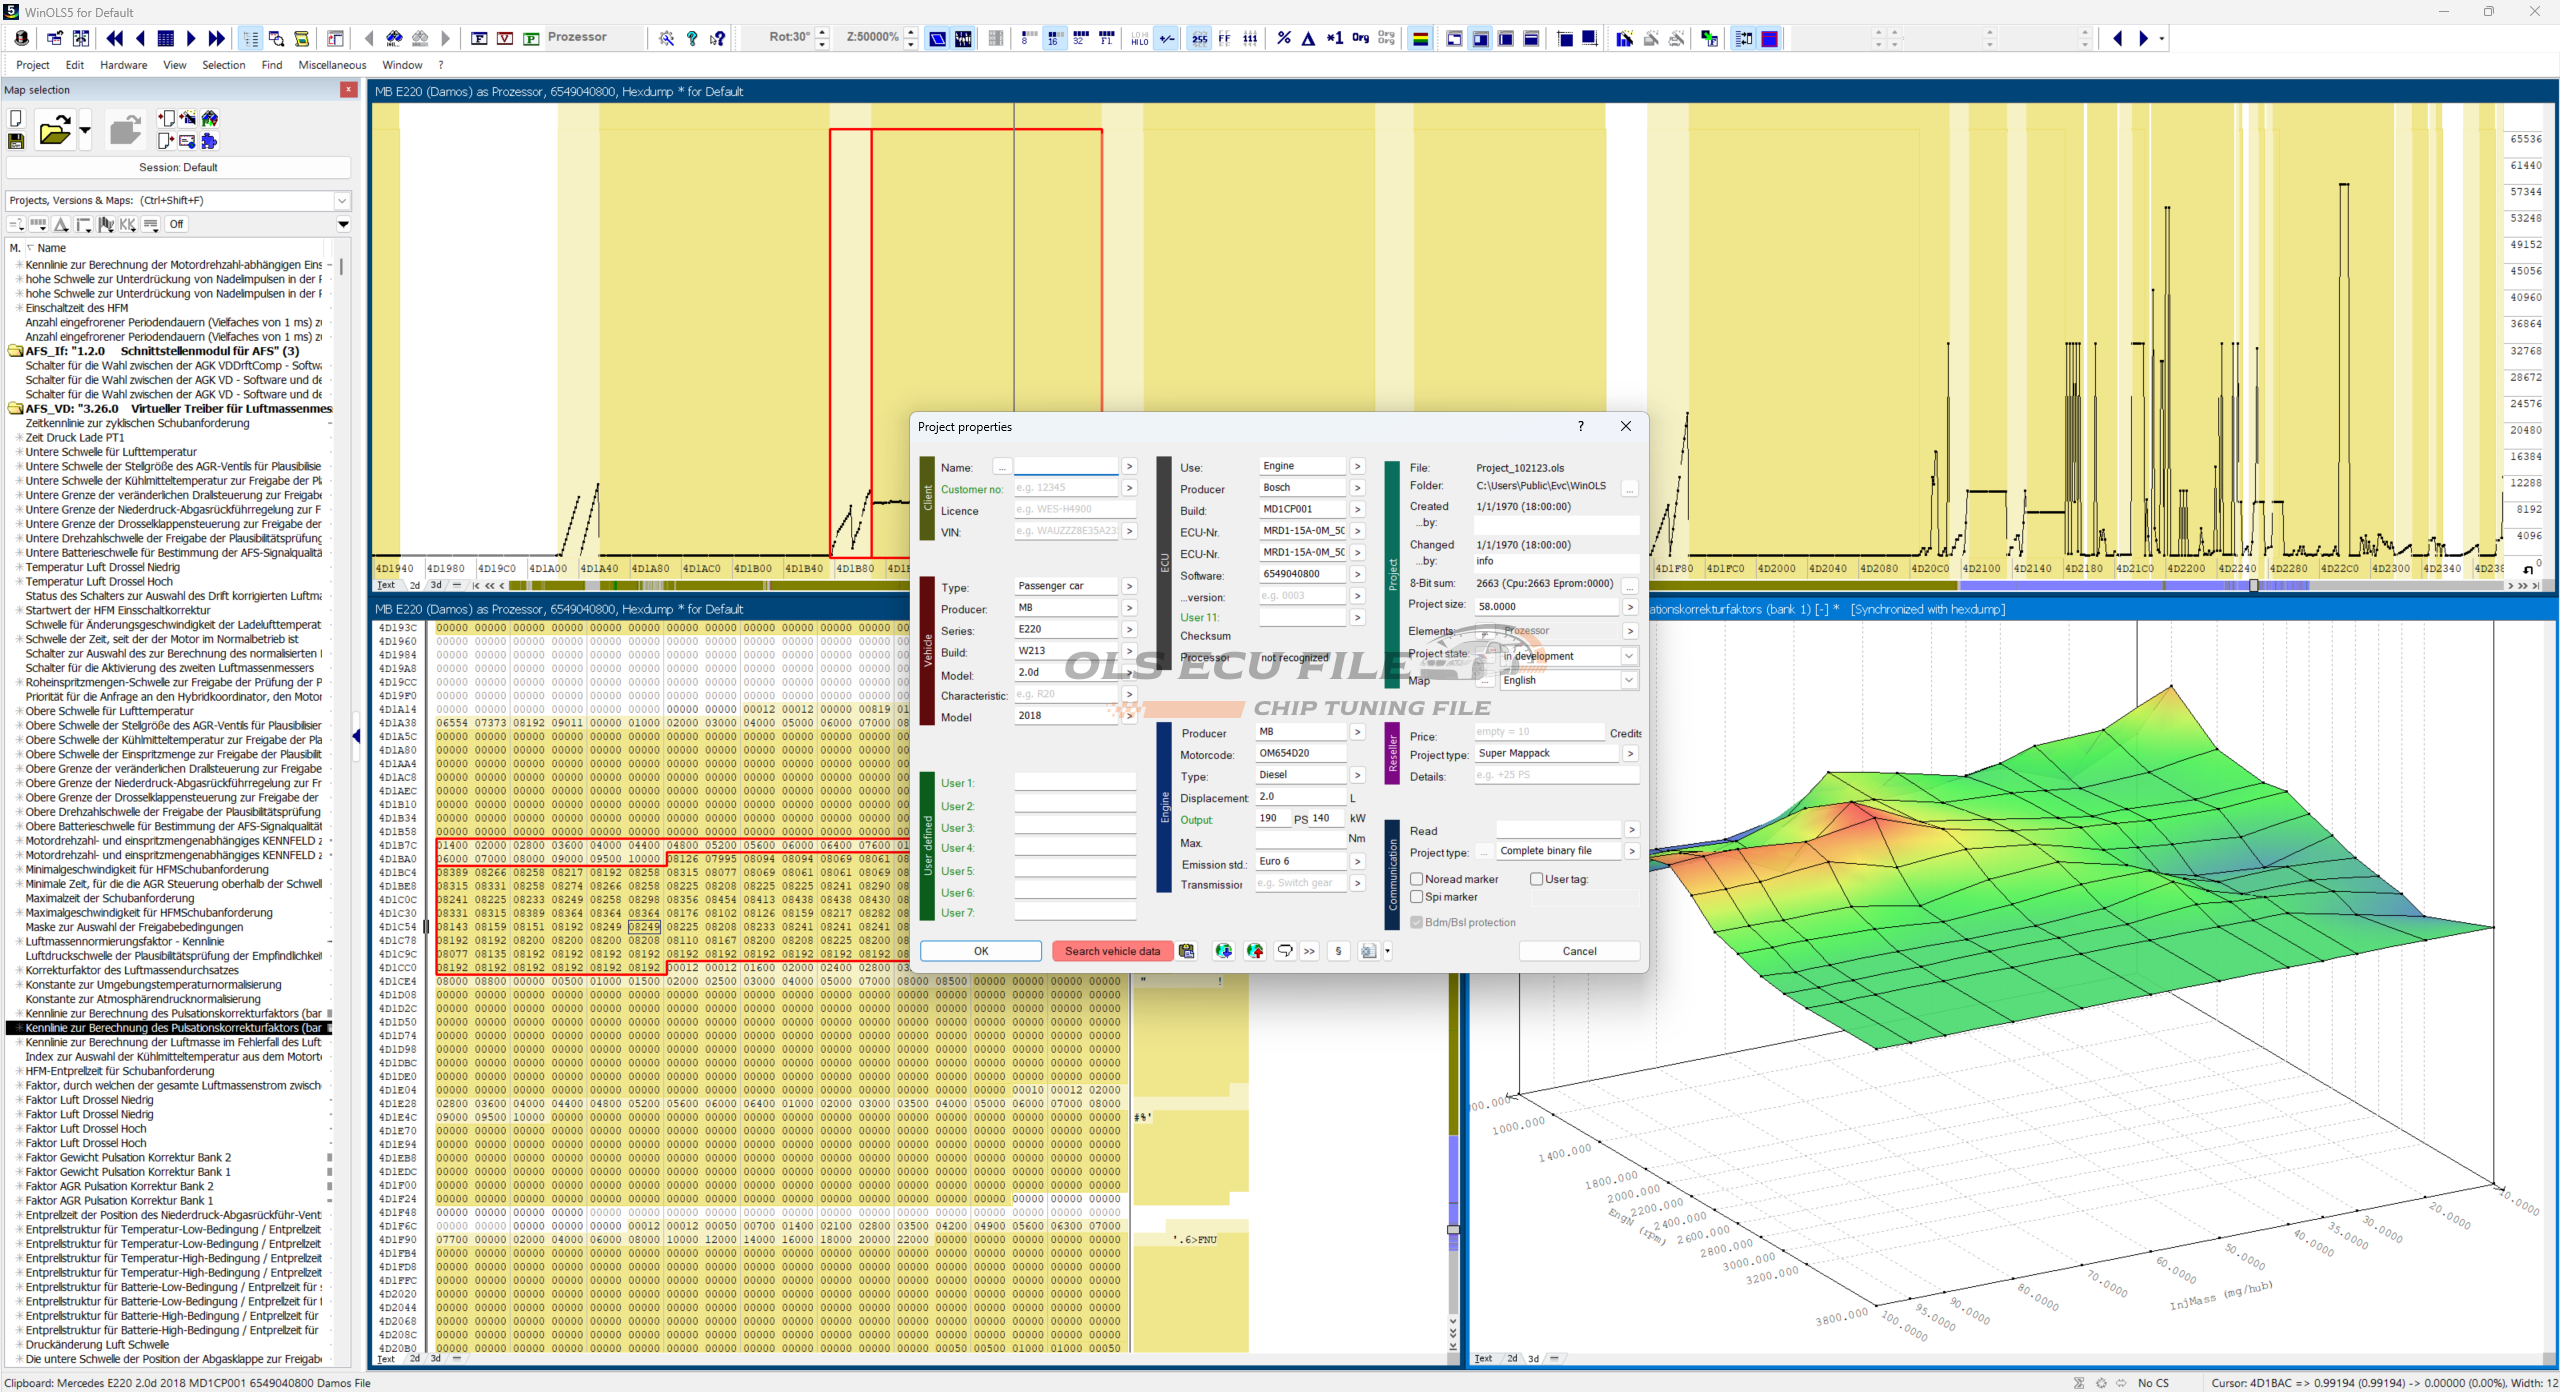Open the Map language dropdown showing English
Screen dimensions: 2560x1392
(1629, 680)
